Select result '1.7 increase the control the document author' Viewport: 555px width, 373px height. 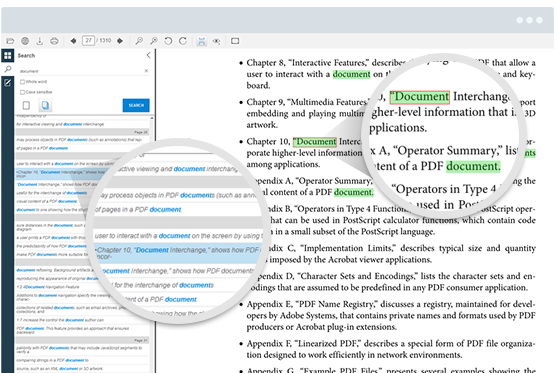pyautogui.click(x=82, y=320)
